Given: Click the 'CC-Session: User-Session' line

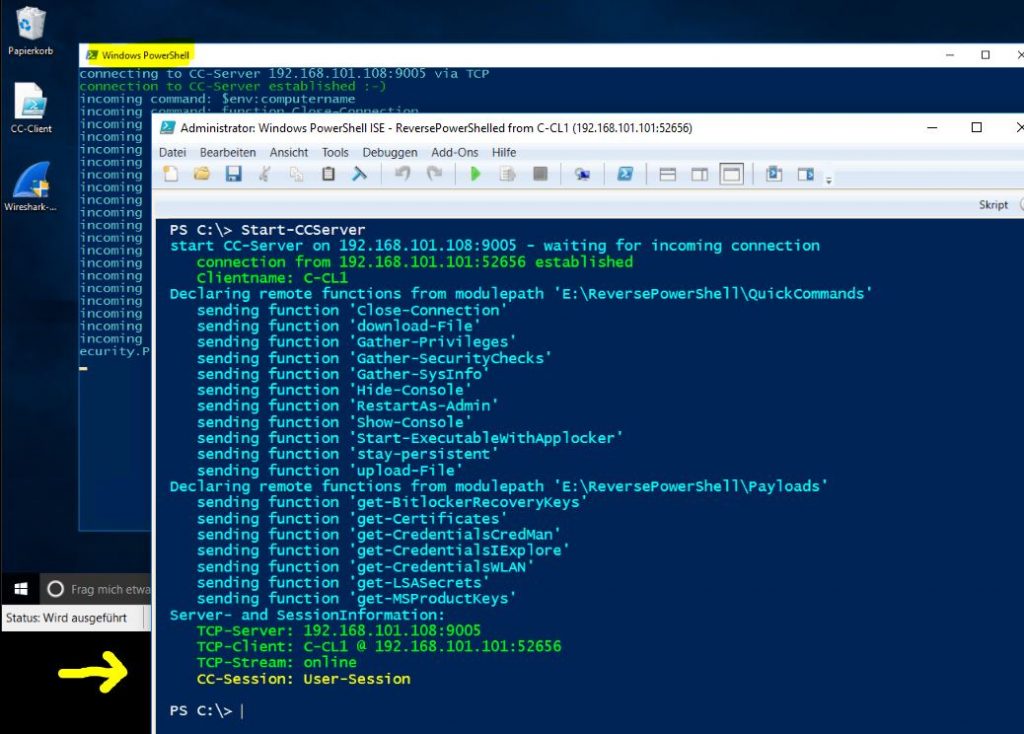Looking at the screenshot, I should tap(304, 678).
